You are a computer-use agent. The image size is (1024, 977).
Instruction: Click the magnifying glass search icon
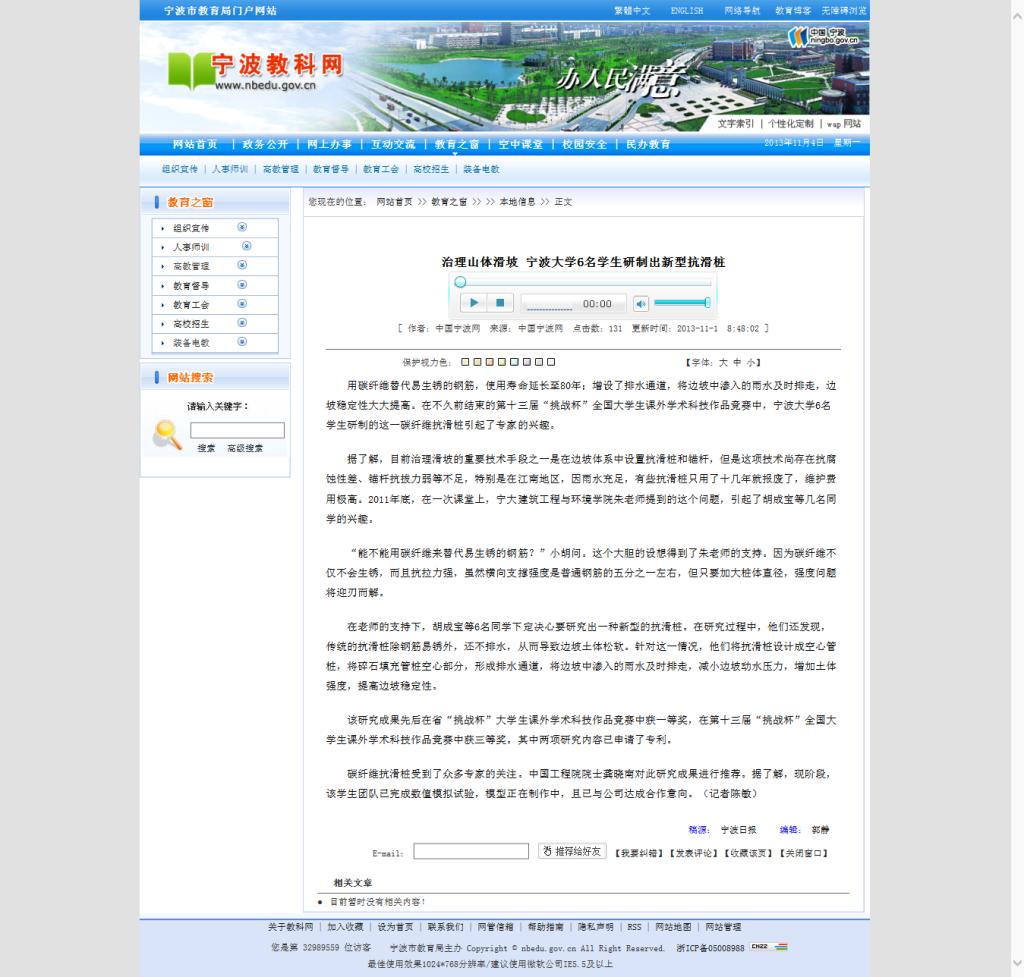tap(167, 434)
